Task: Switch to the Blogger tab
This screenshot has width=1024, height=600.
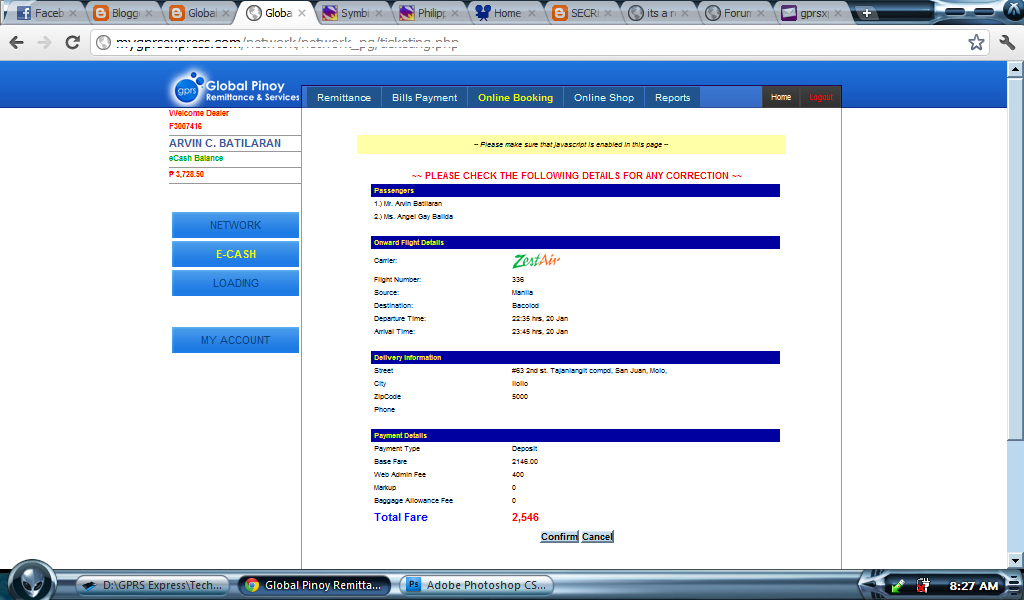Action: tap(124, 13)
